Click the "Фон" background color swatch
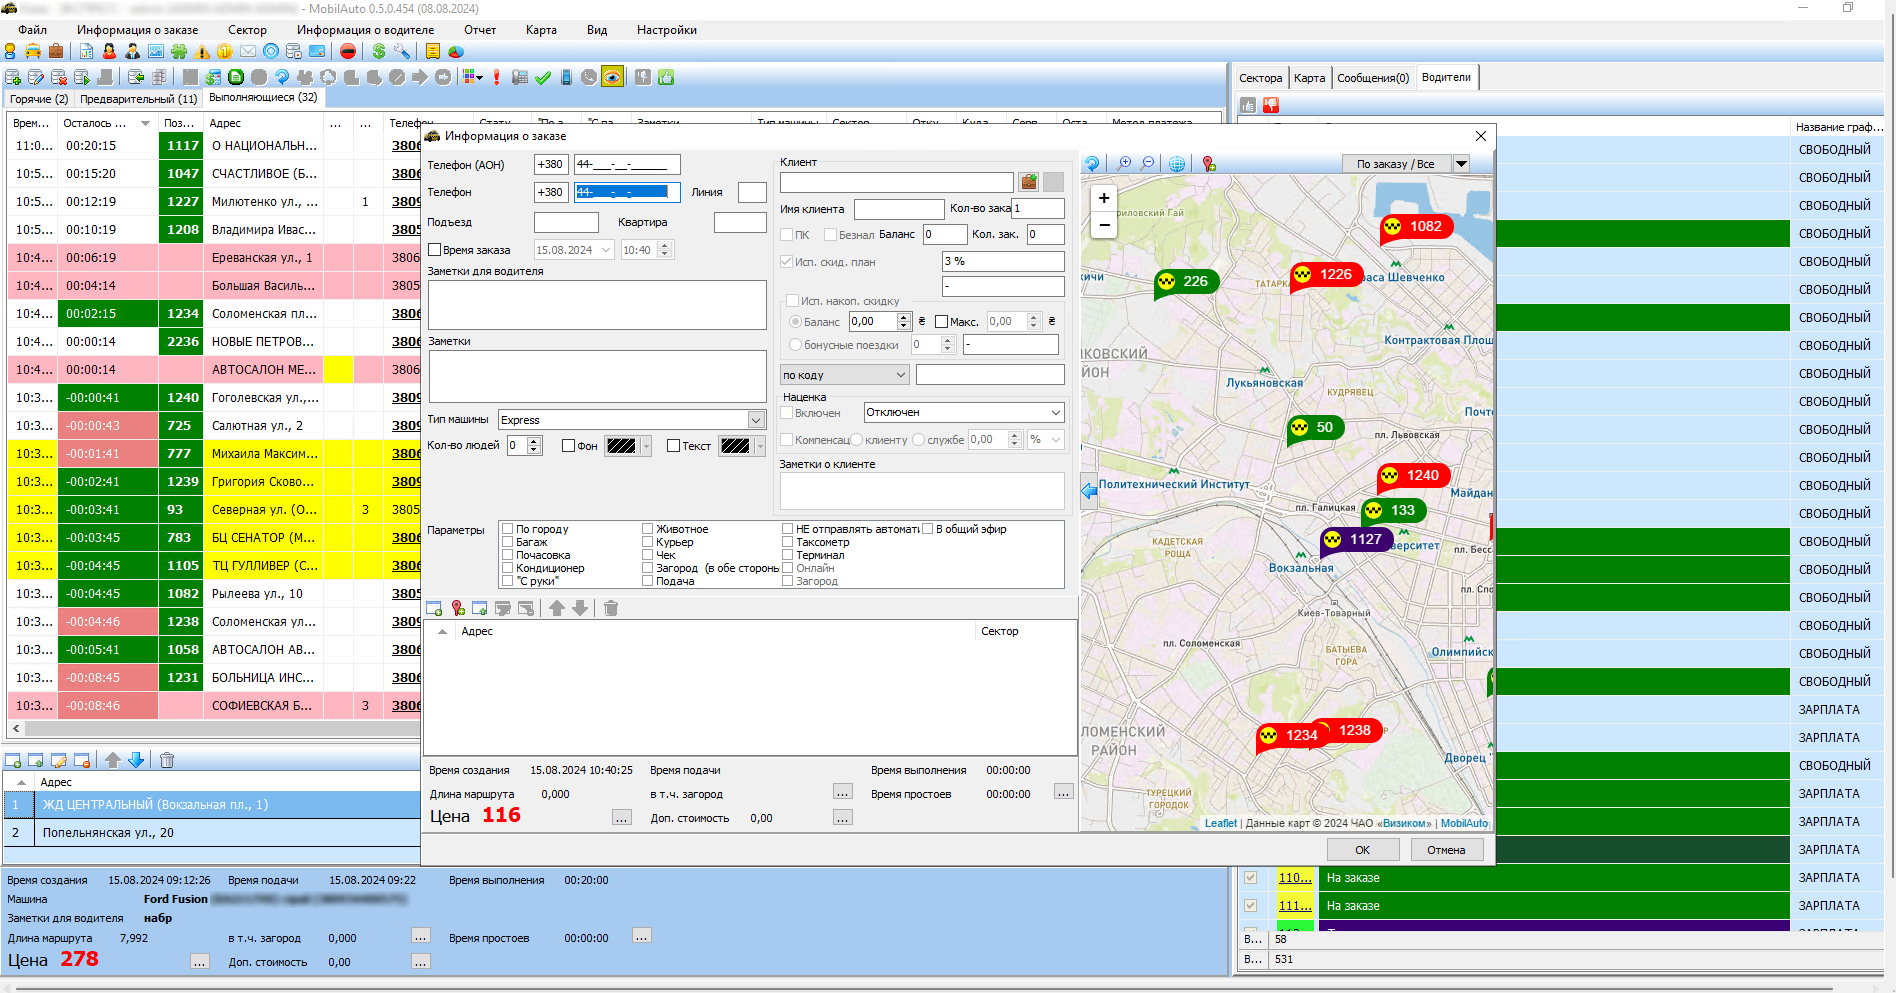The width and height of the screenshot is (1896, 993). [x=621, y=446]
